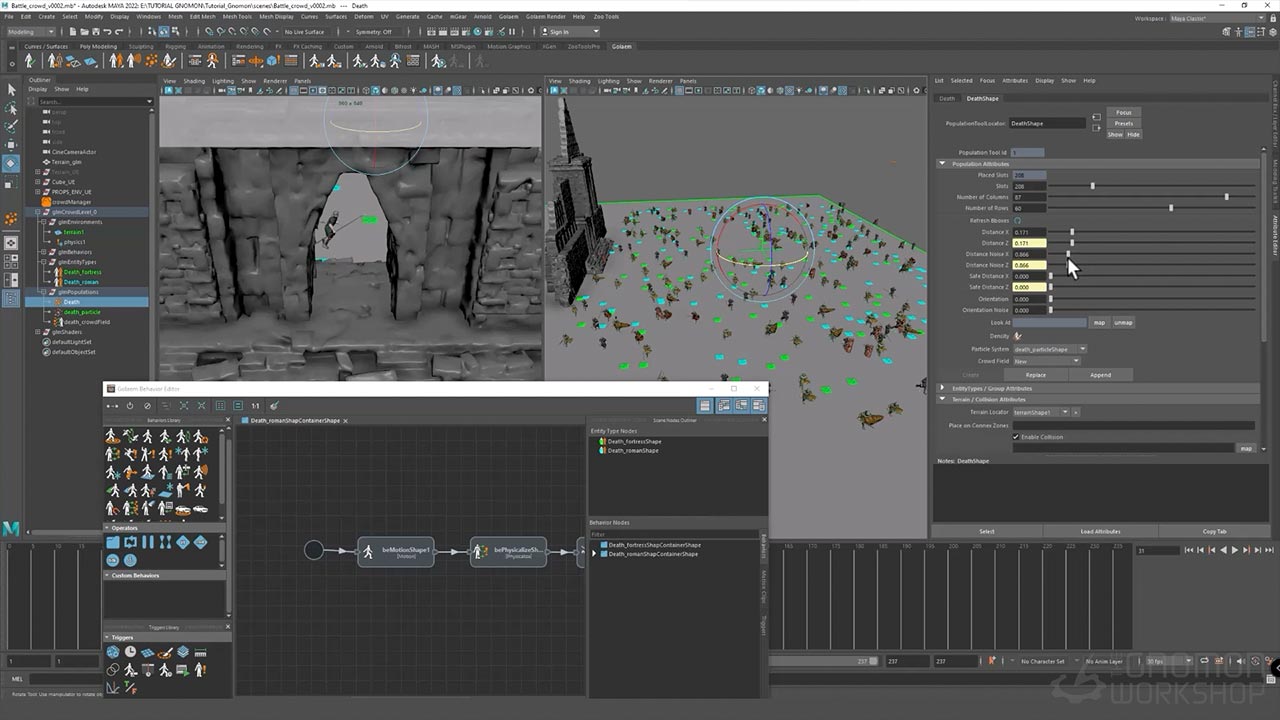
Task: Click the stop/disable icon in Behavior Editor toolbar
Action: click(x=147, y=406)
